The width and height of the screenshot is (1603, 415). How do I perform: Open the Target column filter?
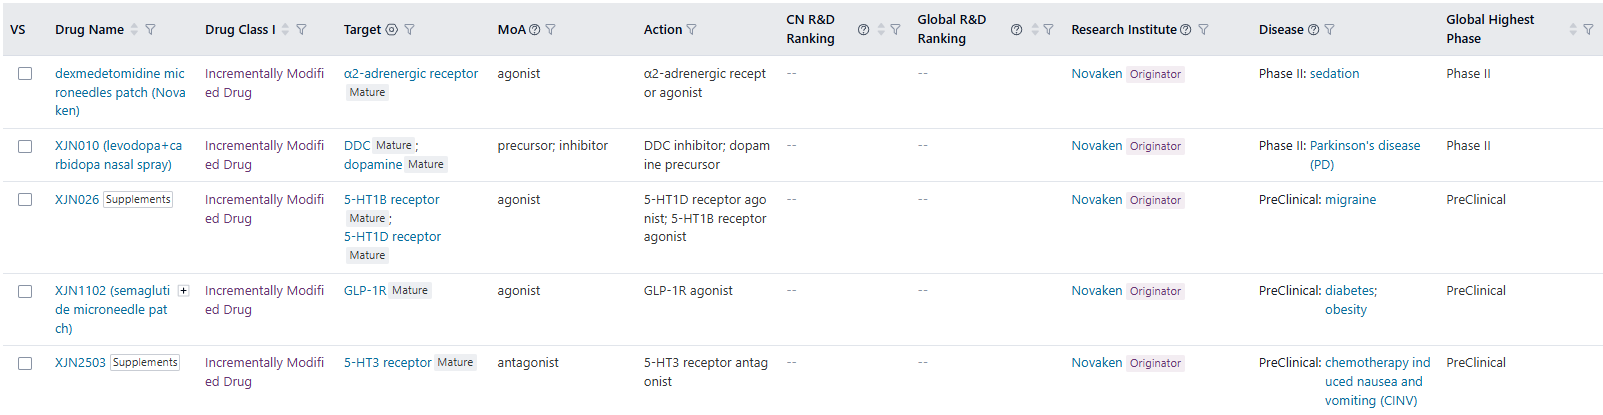pyautogui.click(x=409, y=30)
